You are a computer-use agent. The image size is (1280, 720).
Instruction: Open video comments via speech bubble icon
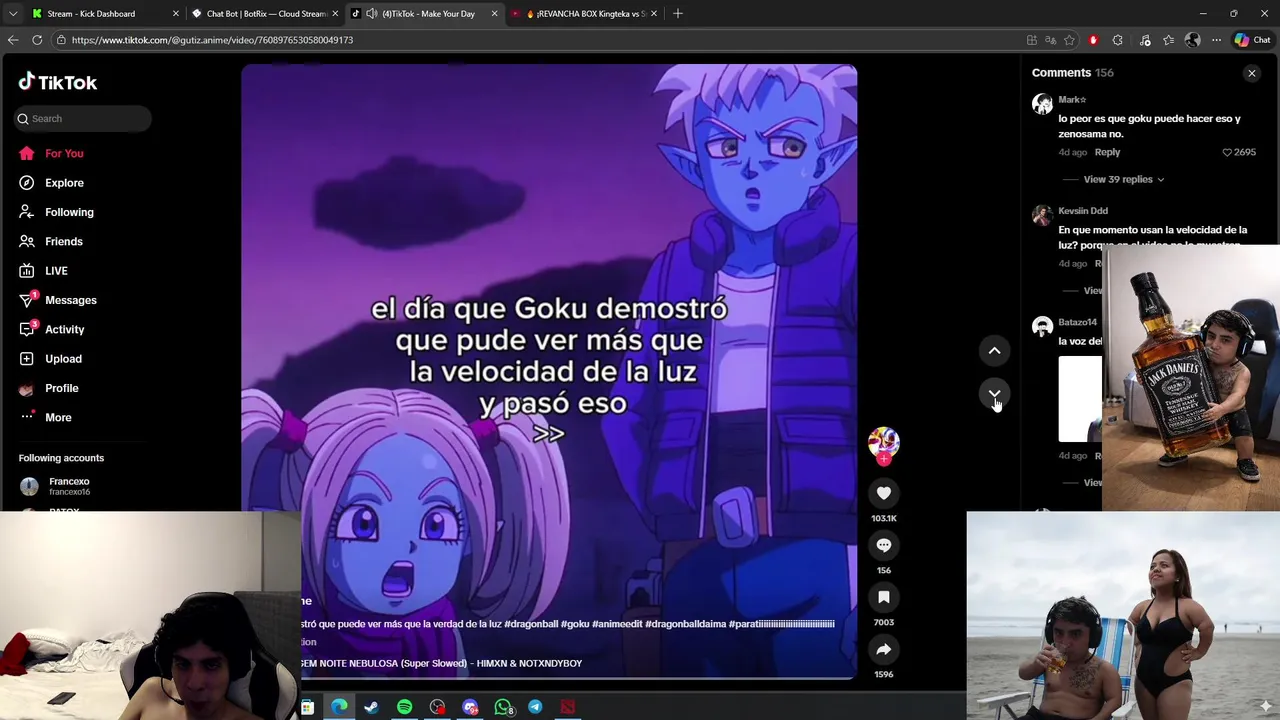883,545
